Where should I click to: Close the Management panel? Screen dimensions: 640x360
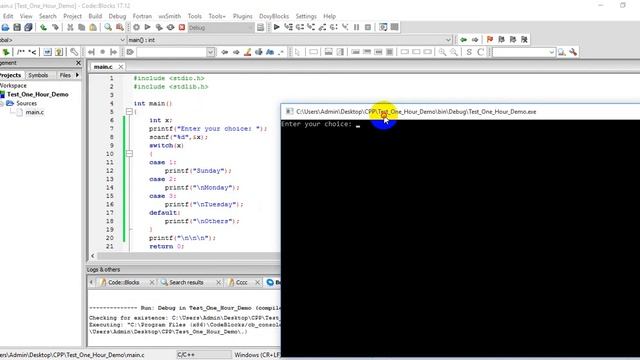pyautogui.click(x=78, y=63)
